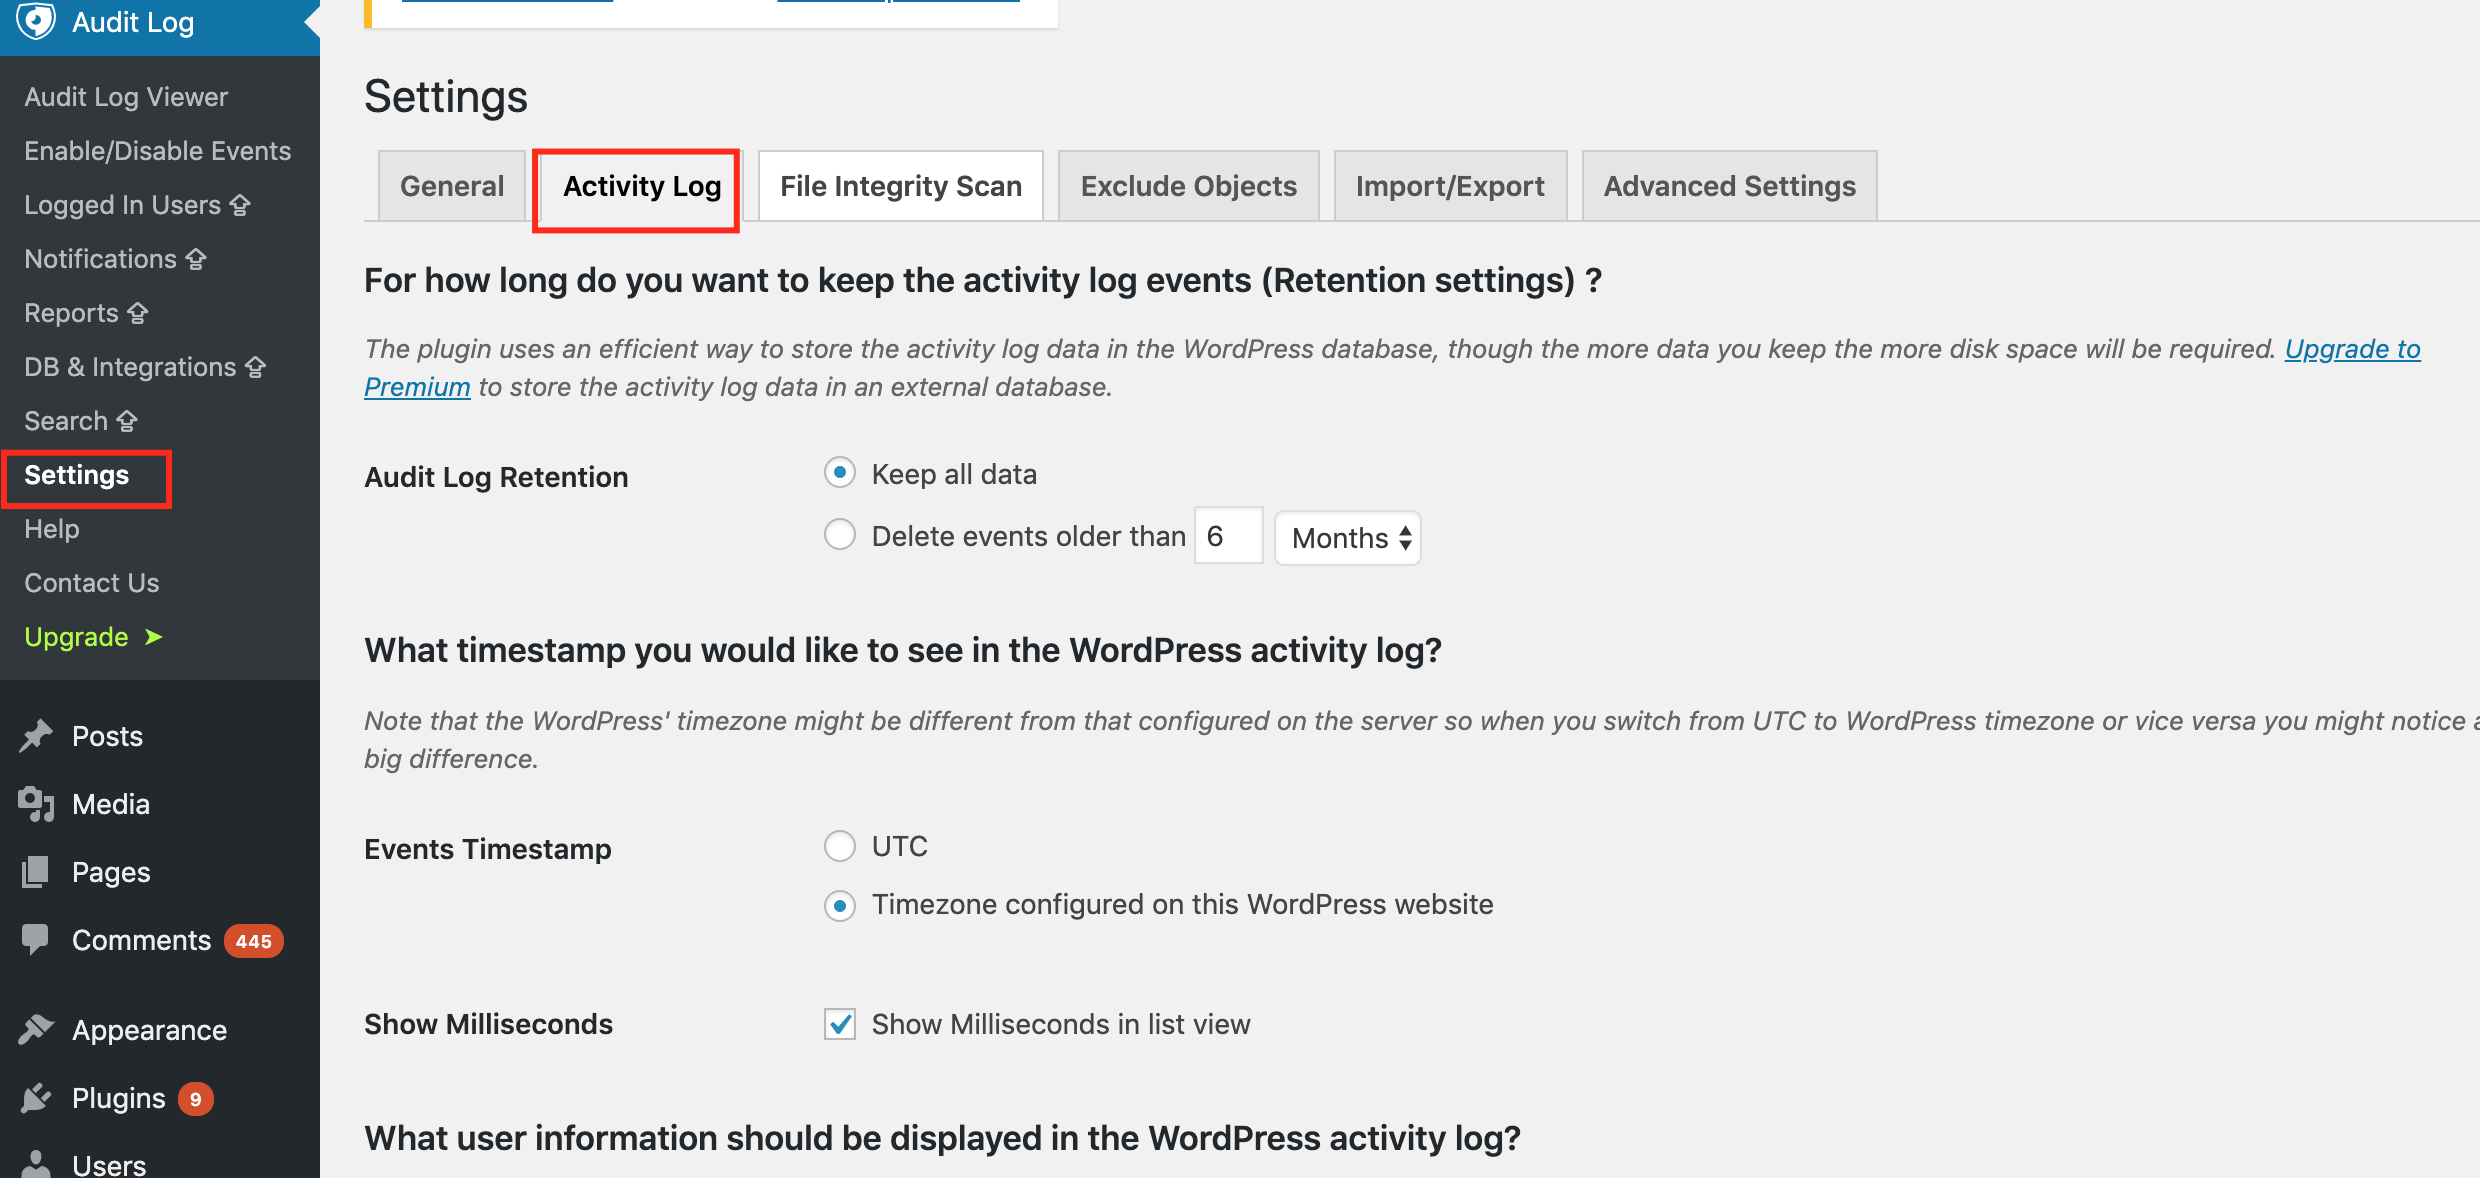Click the Pages icon in sidebar

[36, 872]
